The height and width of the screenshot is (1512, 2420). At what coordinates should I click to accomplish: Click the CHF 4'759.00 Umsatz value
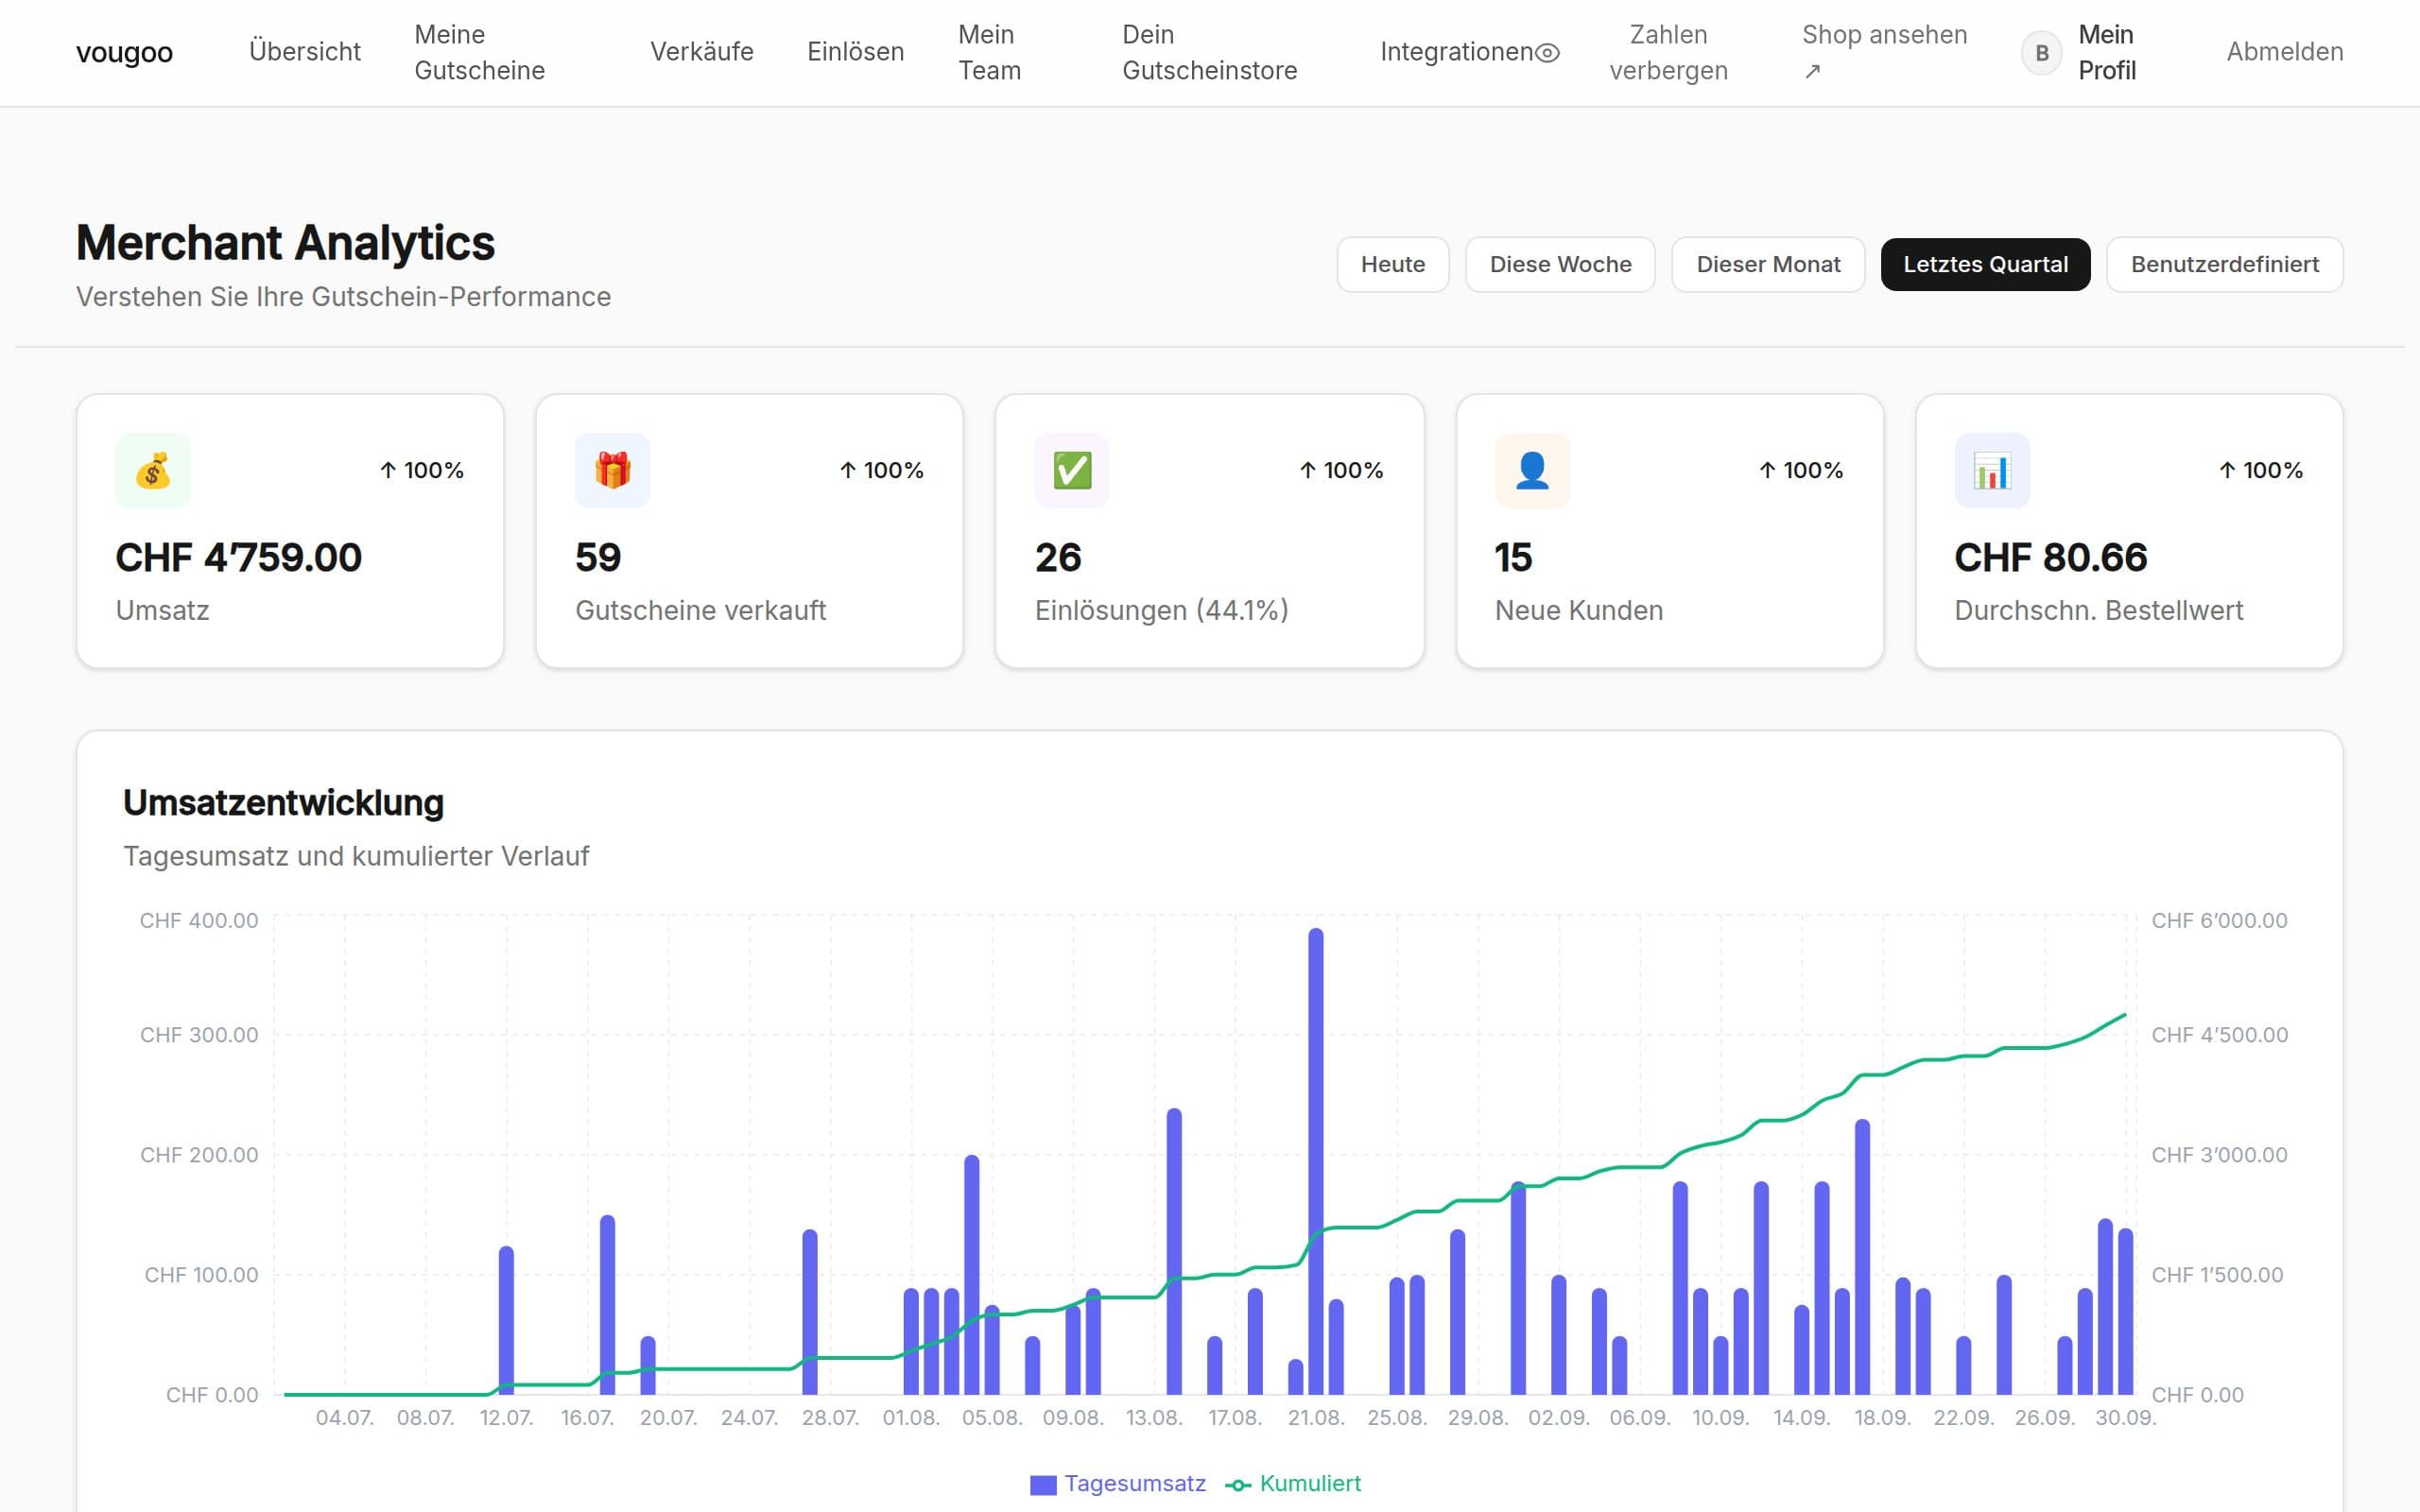tap(239, 557)
